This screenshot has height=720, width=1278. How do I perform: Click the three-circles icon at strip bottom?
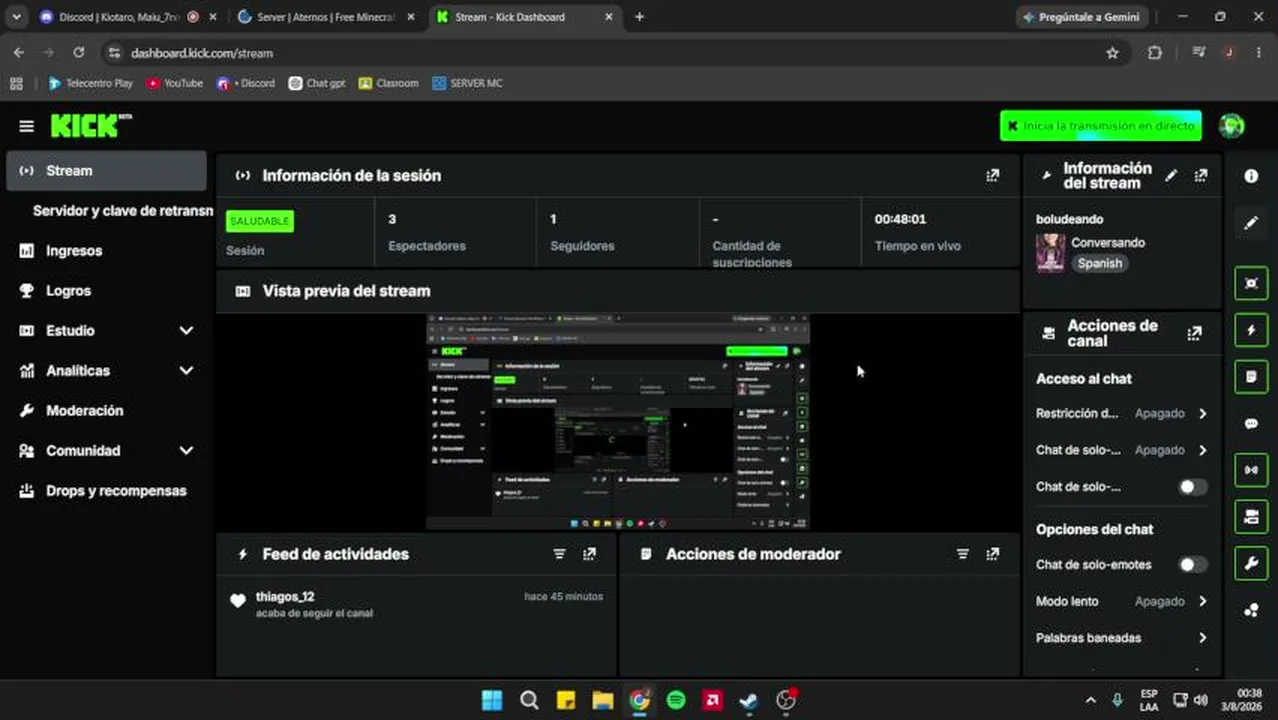coord(1251,610)
